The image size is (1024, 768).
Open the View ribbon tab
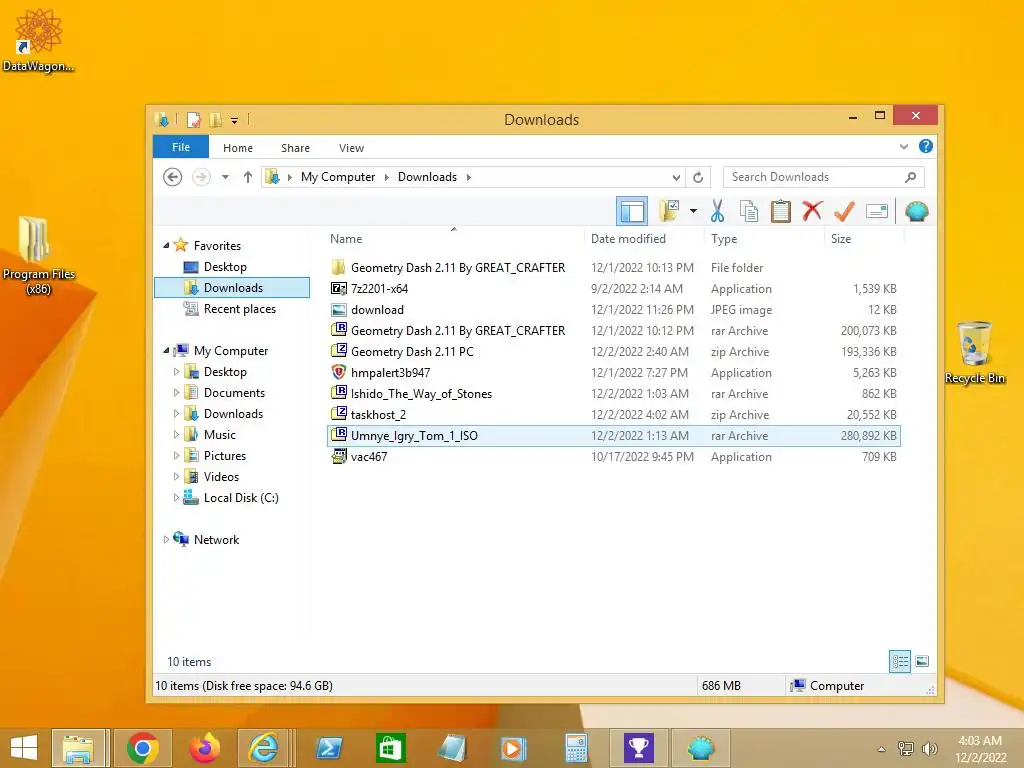pyautogui.click(x=351, y=148)
